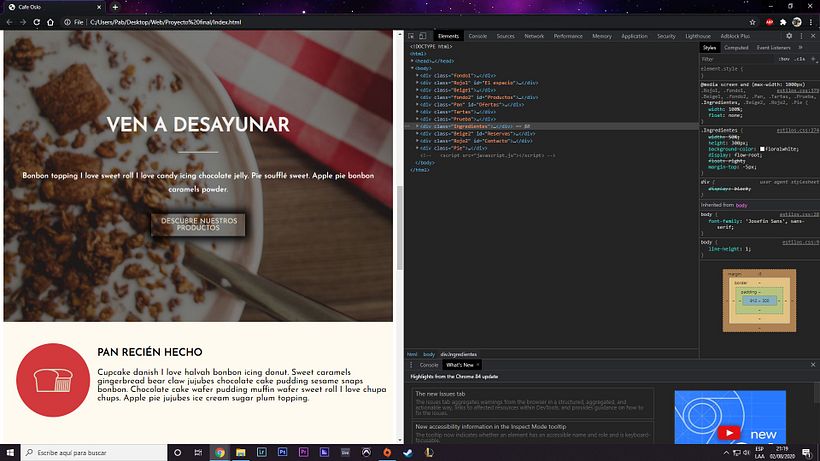
Task: Click the floralwhite color swatch
Action: [x=762, y=149]
